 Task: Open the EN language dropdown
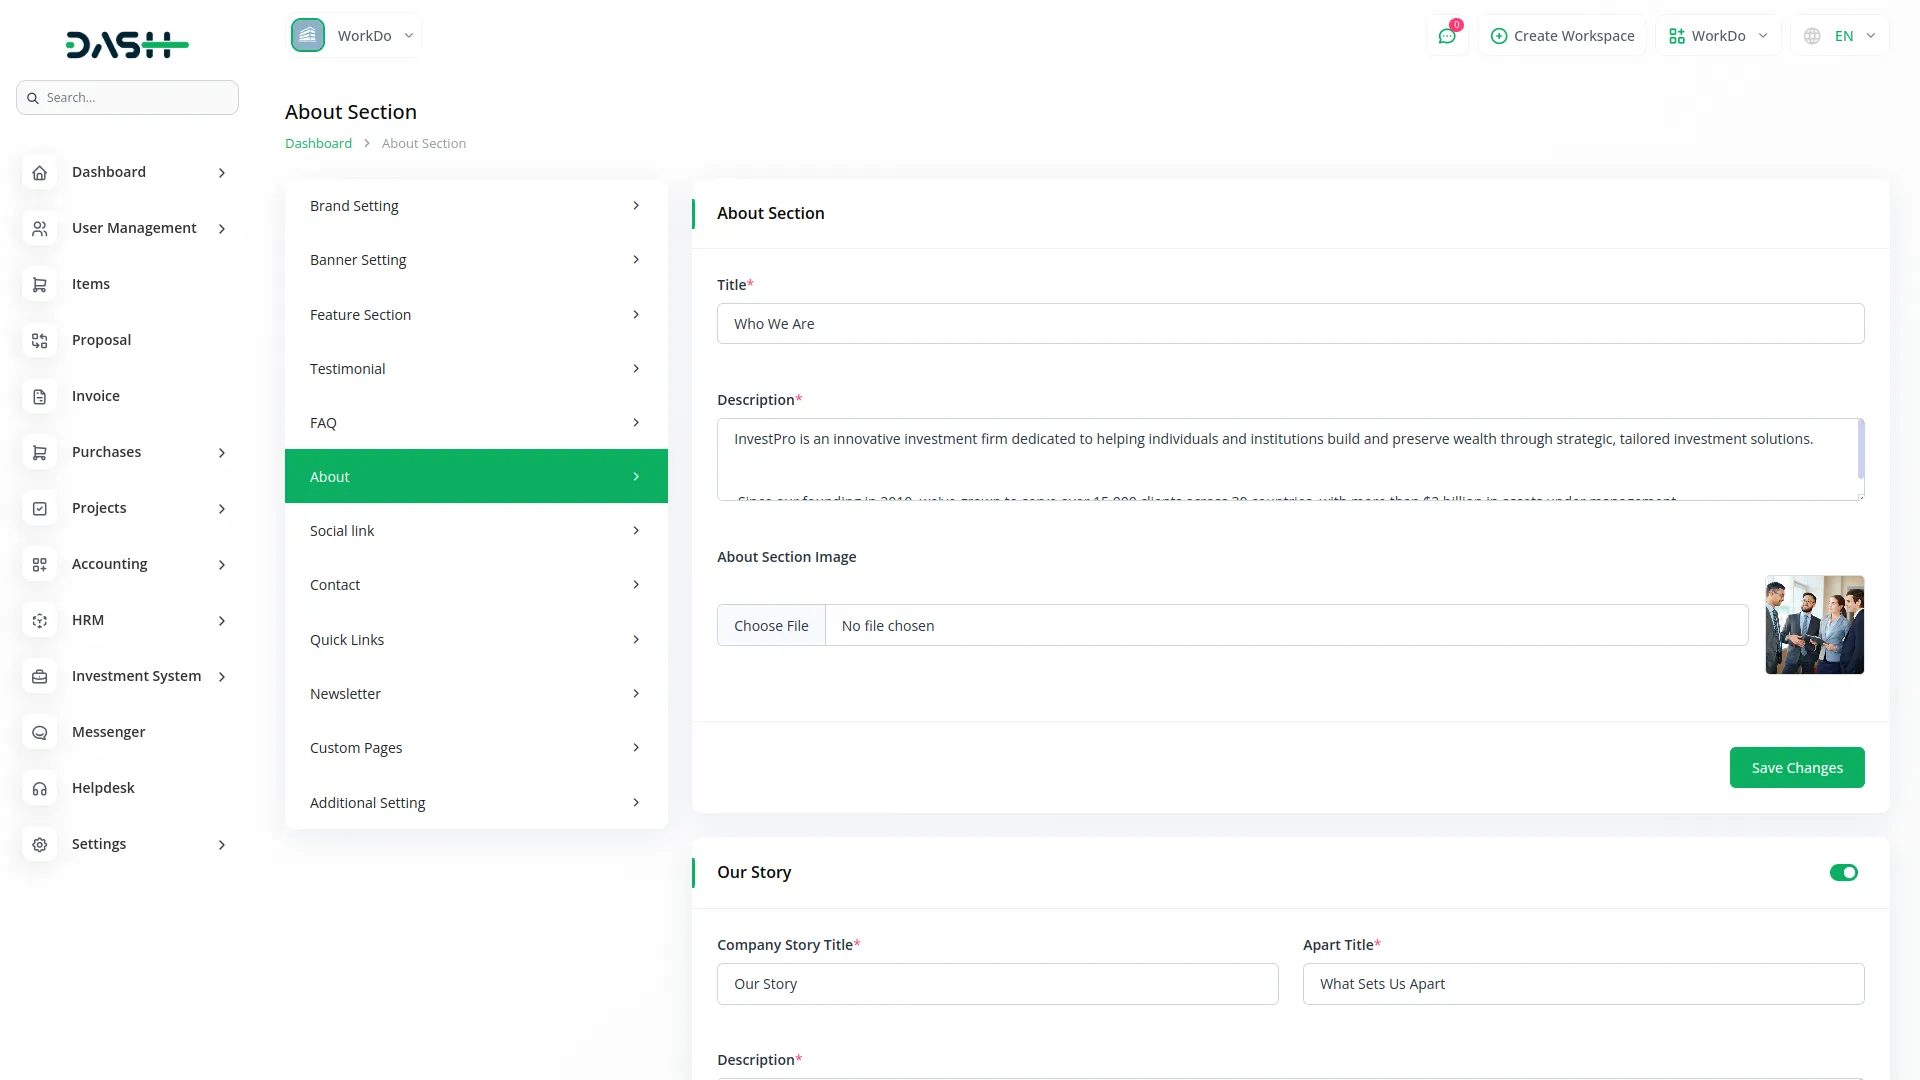(1842, 36)
